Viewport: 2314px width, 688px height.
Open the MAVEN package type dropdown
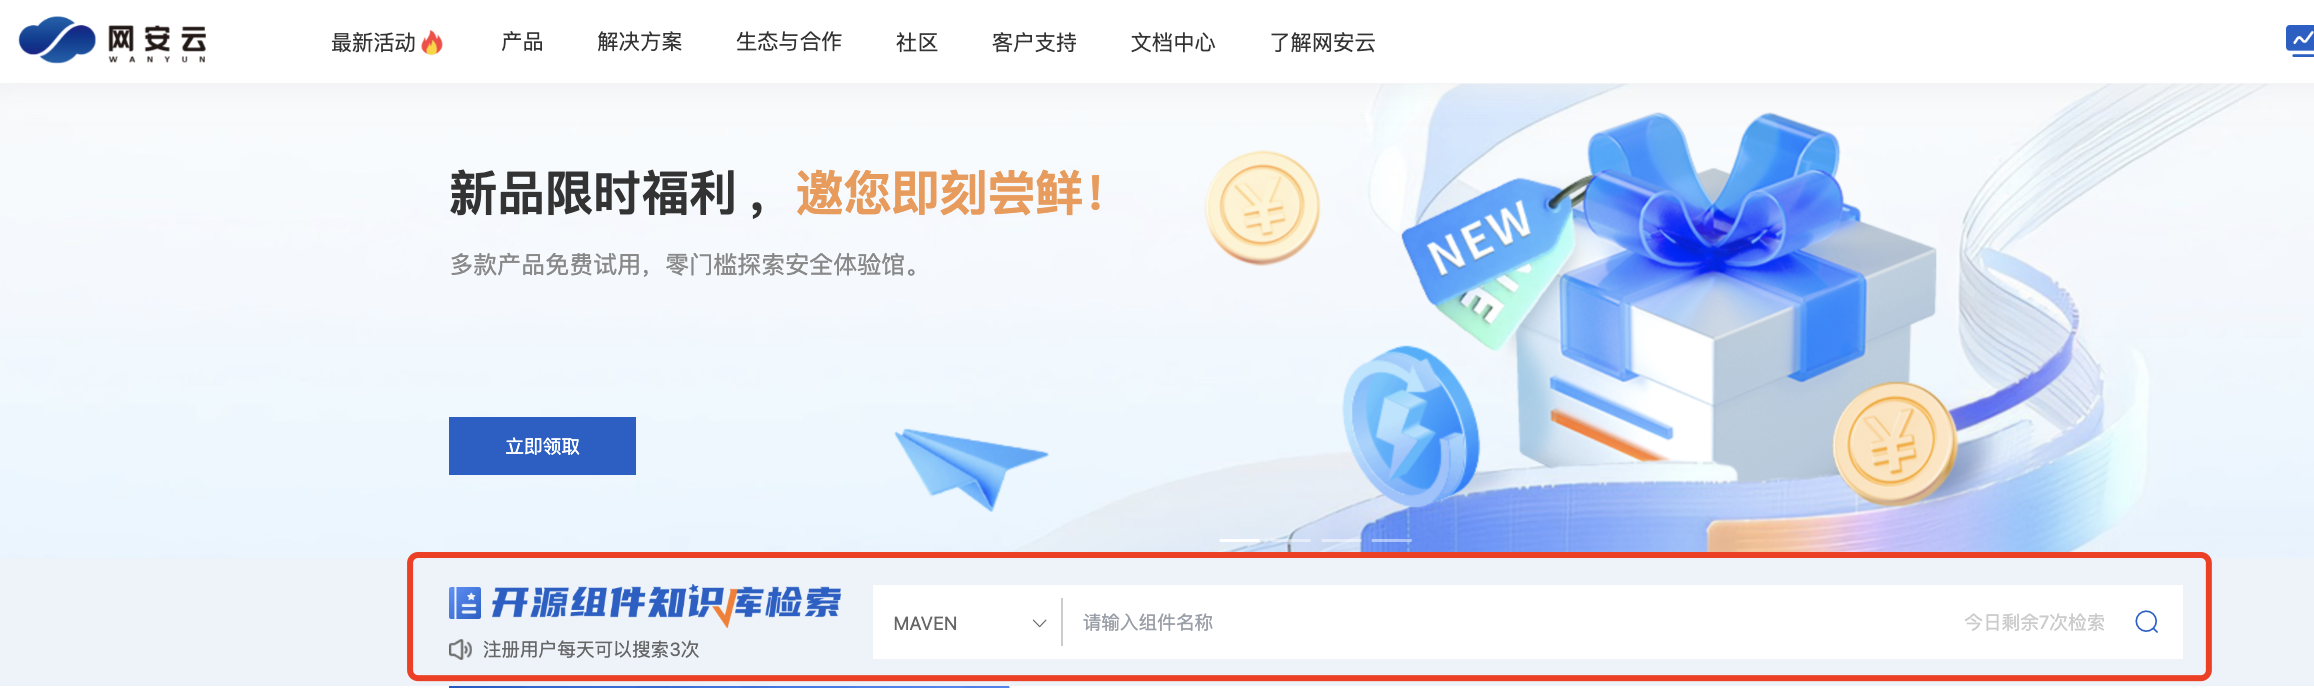point(967,623)
